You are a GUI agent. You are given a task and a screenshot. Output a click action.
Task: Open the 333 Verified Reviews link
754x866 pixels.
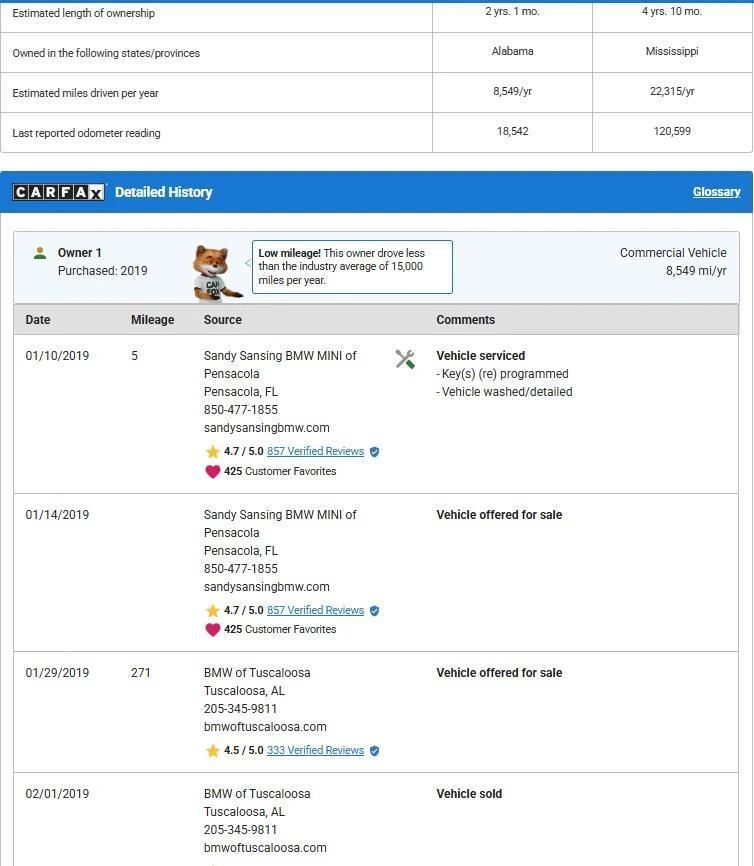pyautogui.click(x=315, y=751)
